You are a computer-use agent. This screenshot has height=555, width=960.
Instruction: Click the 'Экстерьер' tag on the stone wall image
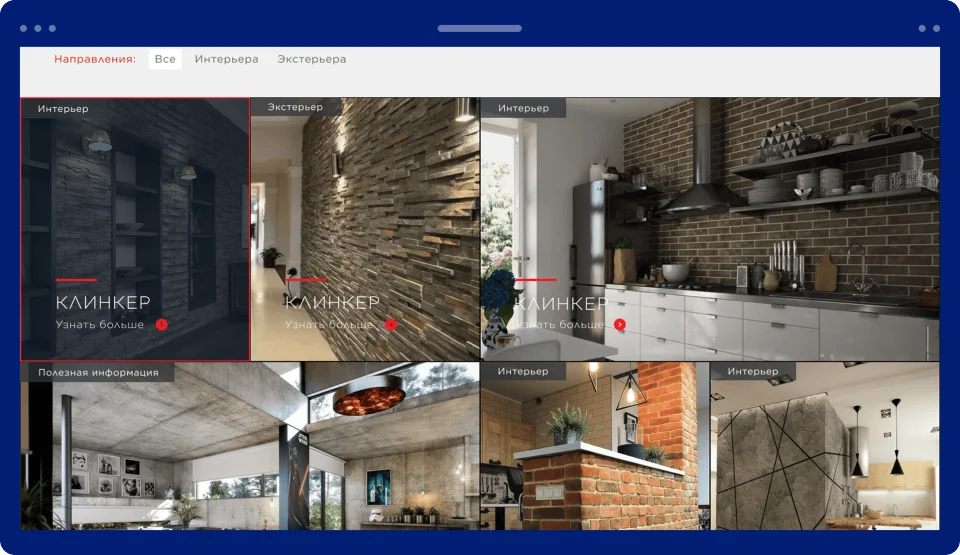coord(295,107)
